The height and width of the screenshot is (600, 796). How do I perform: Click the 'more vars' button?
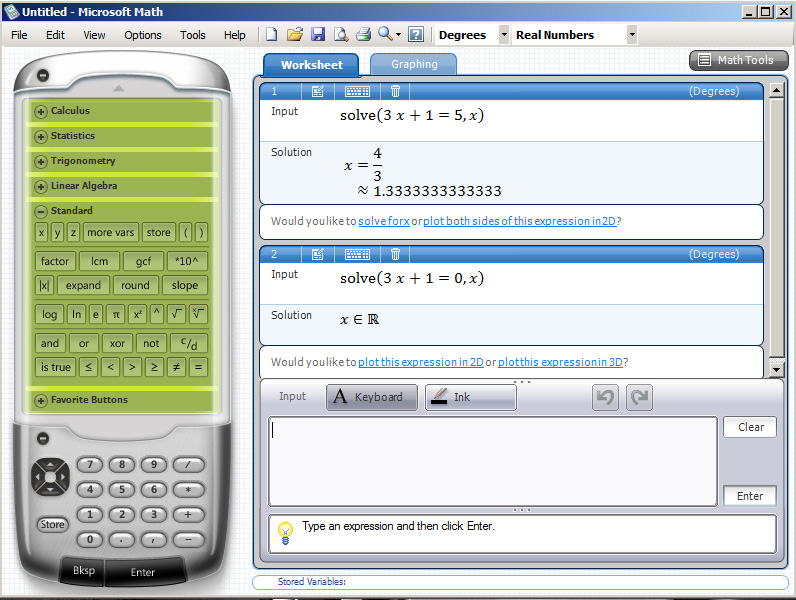(111, 232)
